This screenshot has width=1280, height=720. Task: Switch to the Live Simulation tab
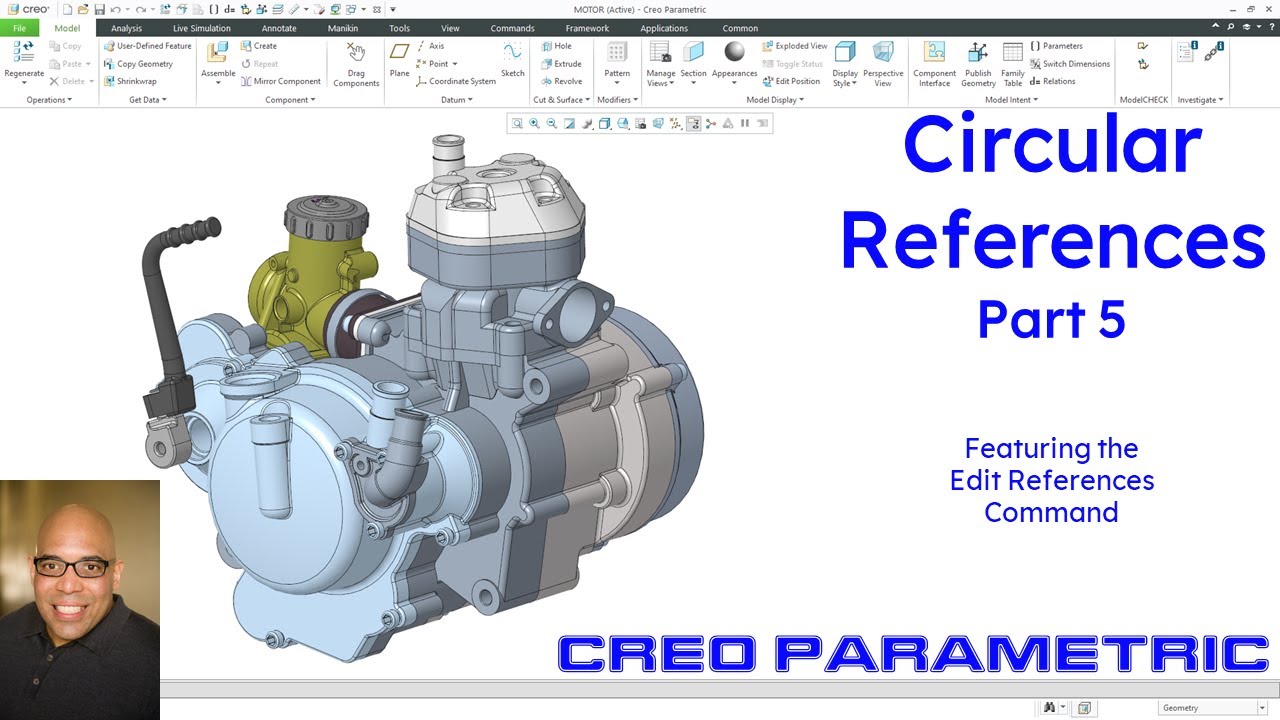(201, 28)
